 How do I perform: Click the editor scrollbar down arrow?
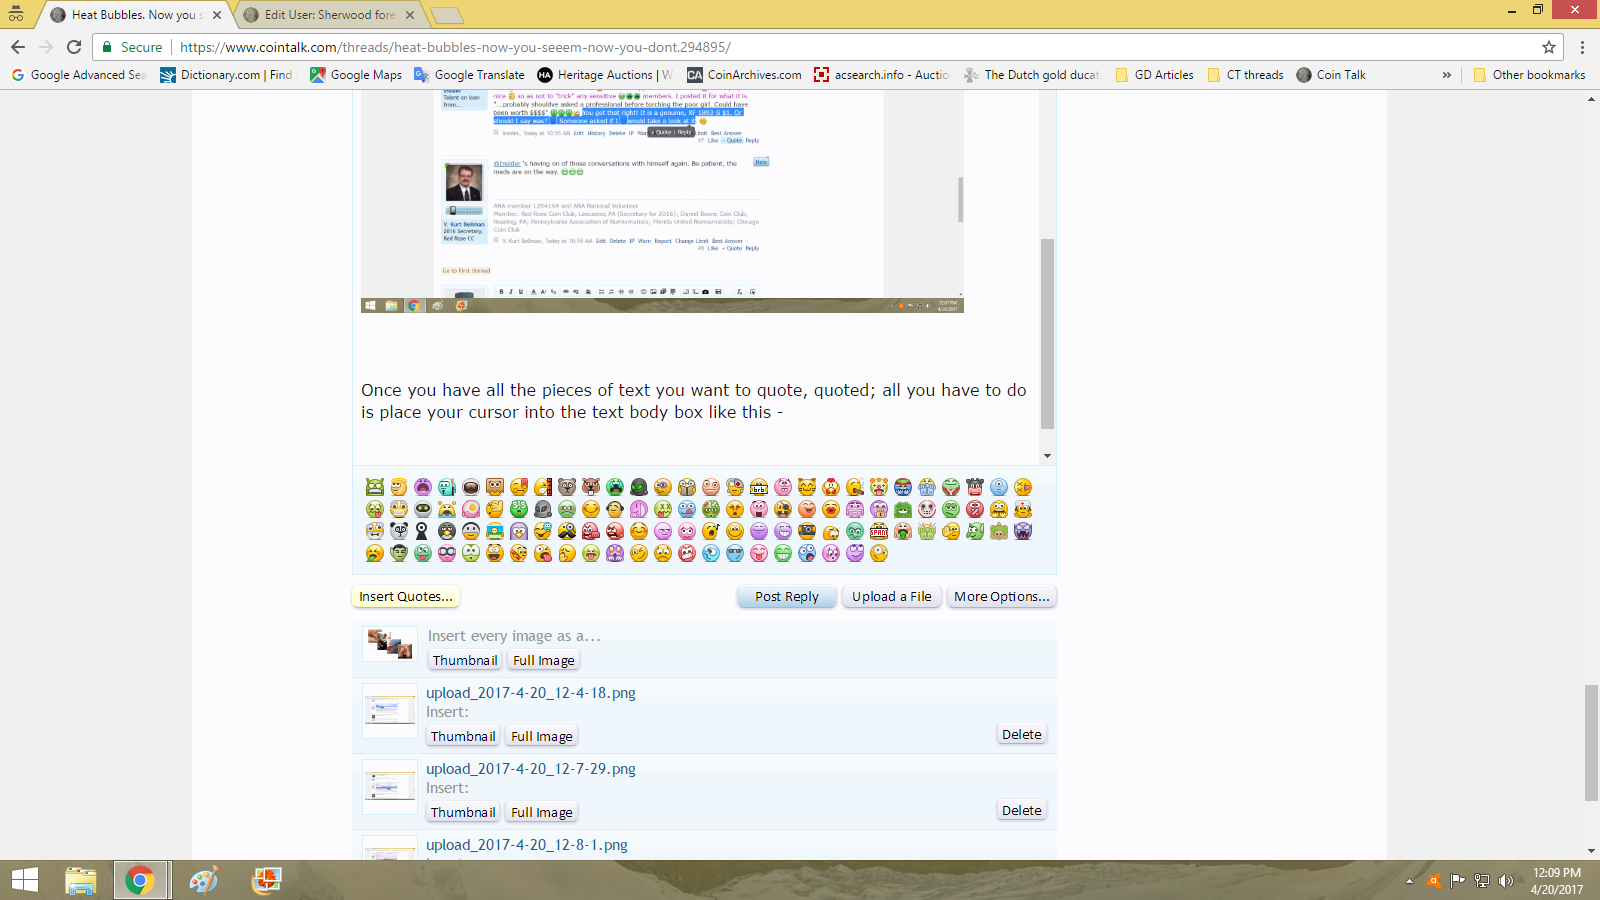(1047, 456)
